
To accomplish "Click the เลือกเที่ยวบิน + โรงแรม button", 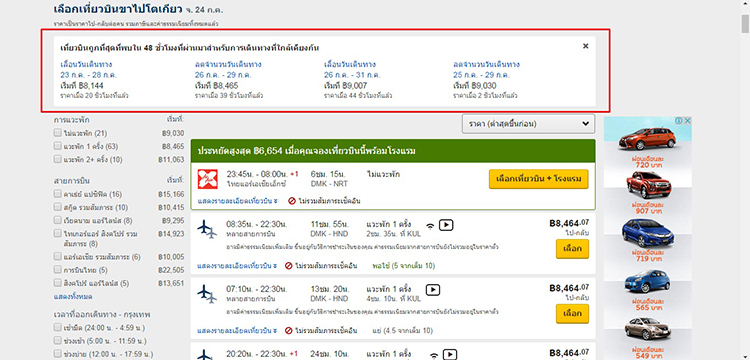I will click(539, 179).
